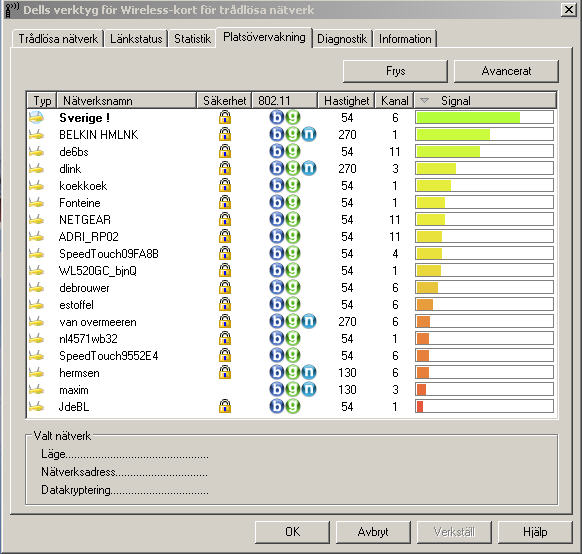
Task: Click the Frys button
Action: pos(395,71)
